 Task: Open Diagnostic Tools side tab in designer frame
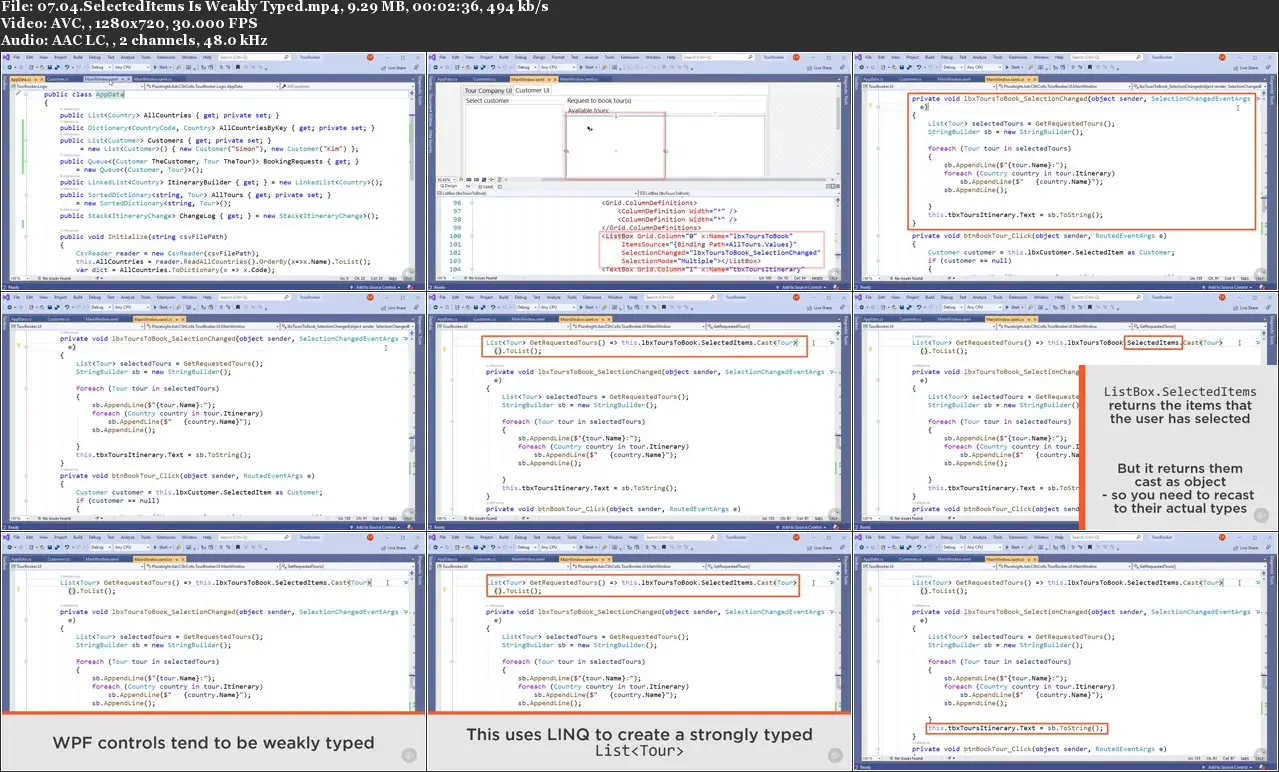click(x=846, y=91)
